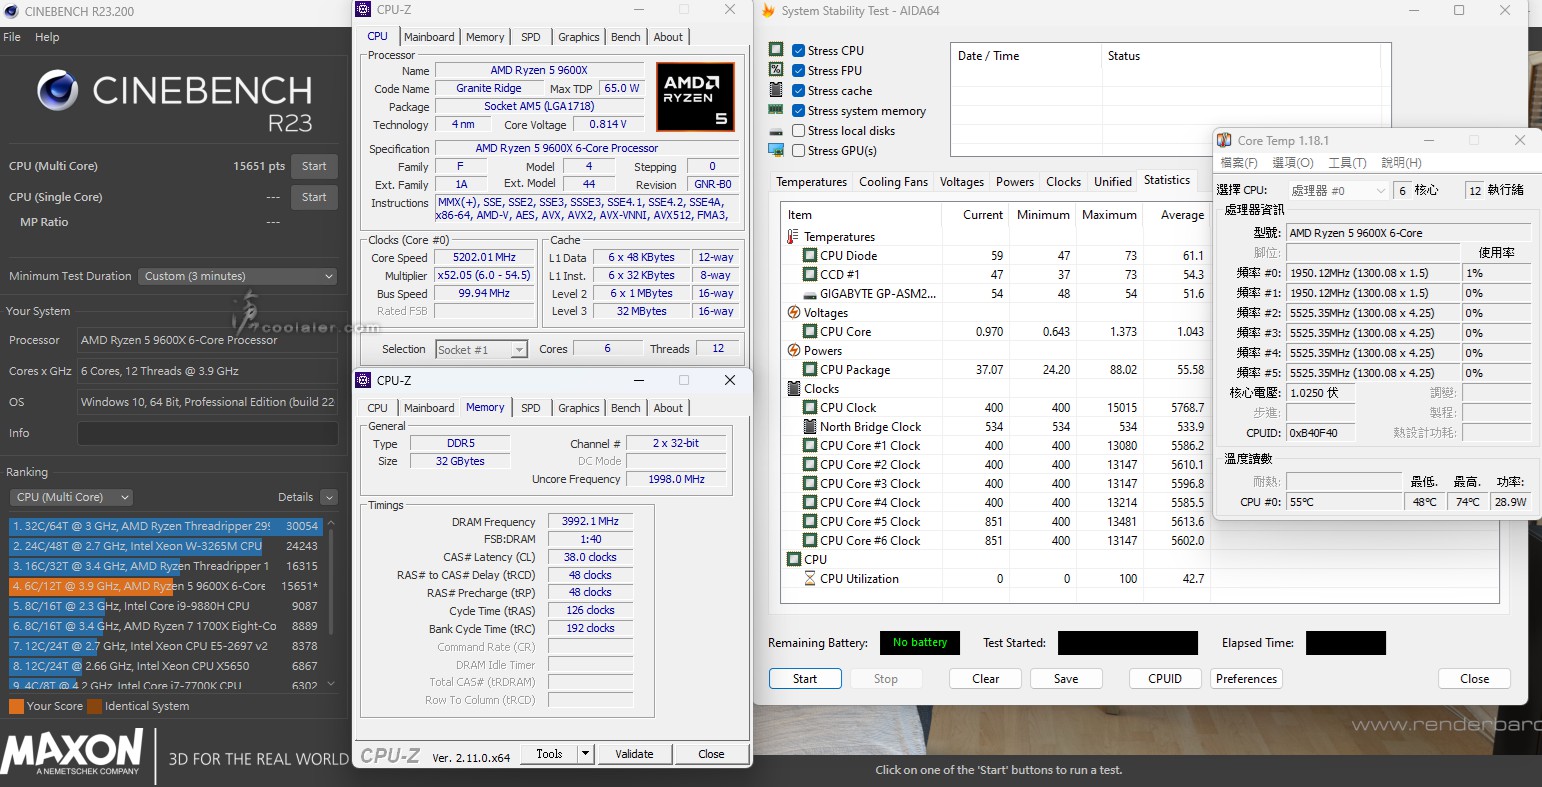Viewport: 1542px width, 787px height.
Task: Open the Help menu in Cinebench
Action: pos(47,37)
